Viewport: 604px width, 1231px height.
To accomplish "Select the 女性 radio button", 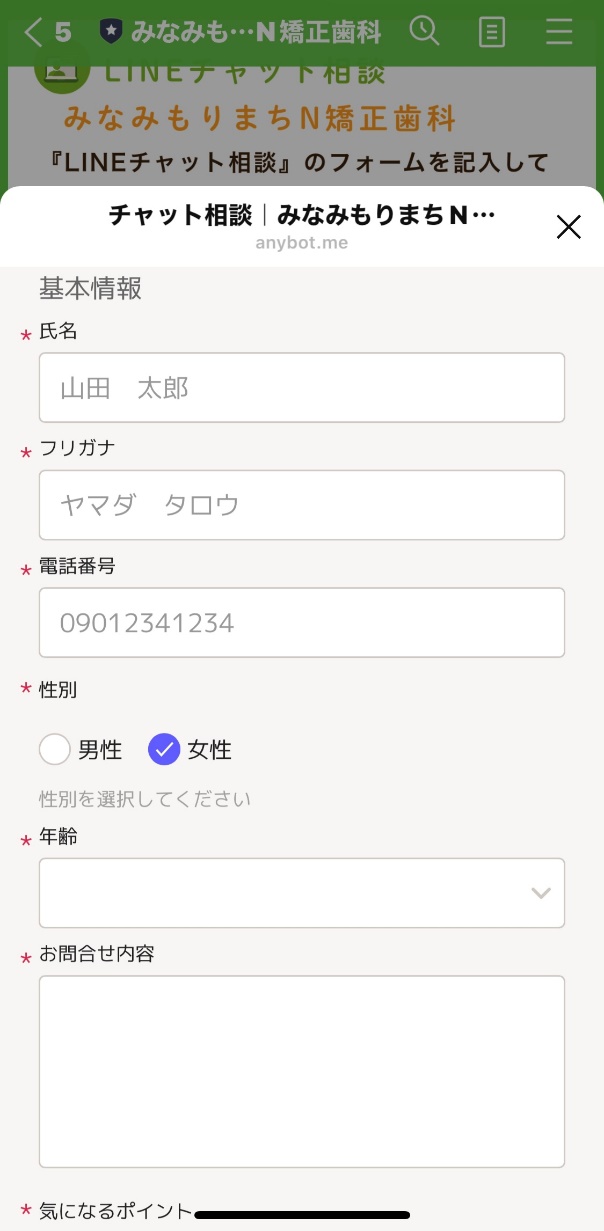I will click(164, 749).
